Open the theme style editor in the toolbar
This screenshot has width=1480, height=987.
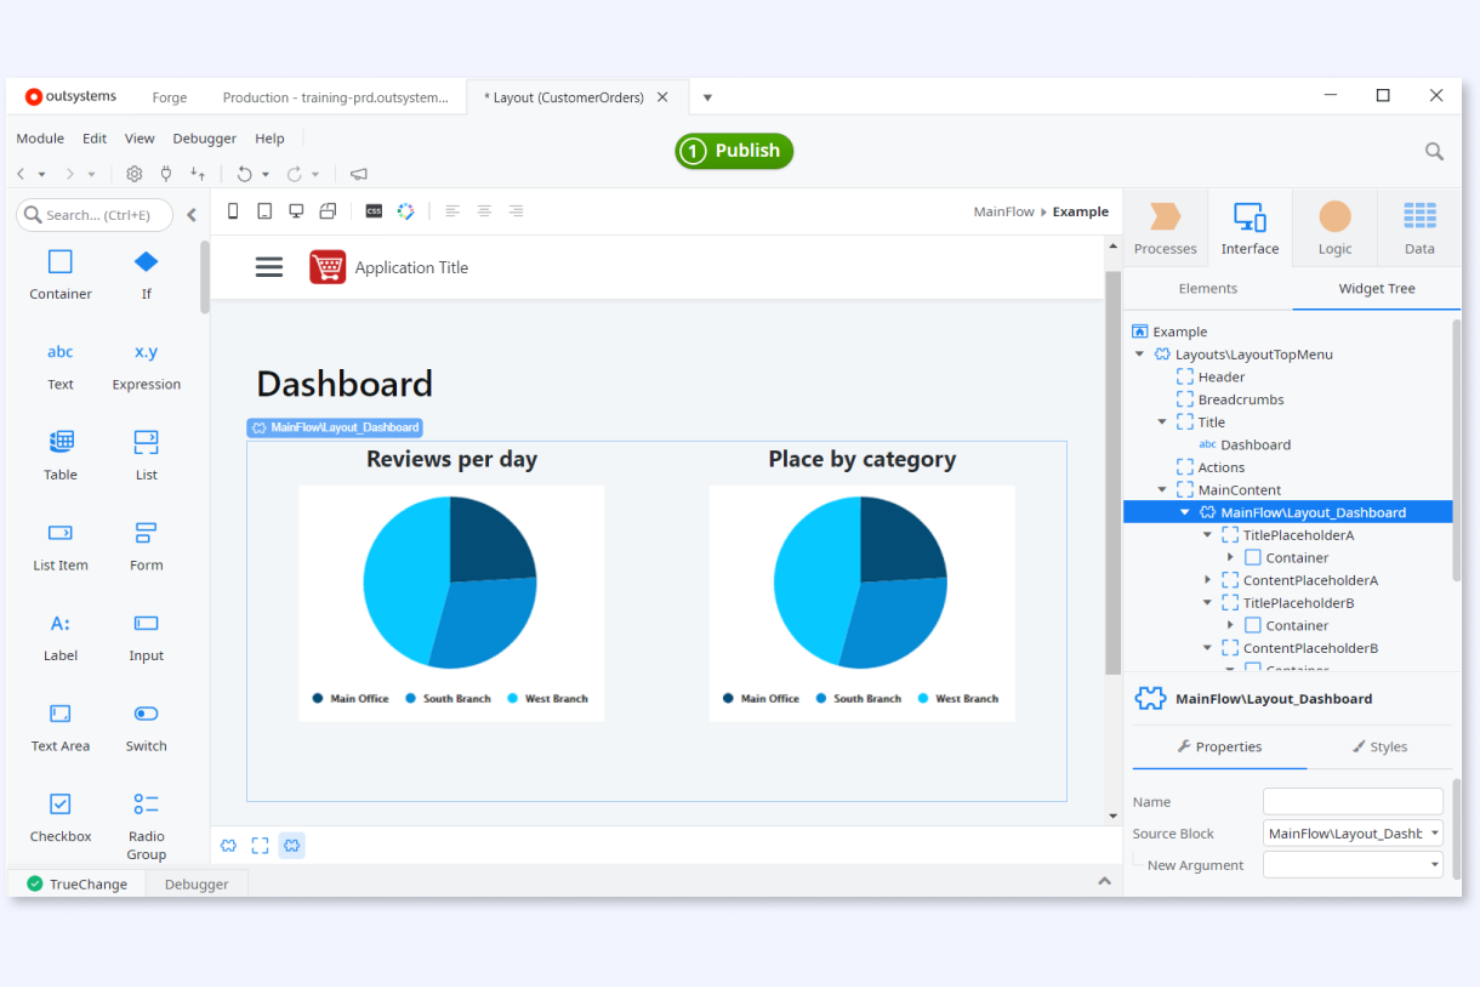pos(406,210)
